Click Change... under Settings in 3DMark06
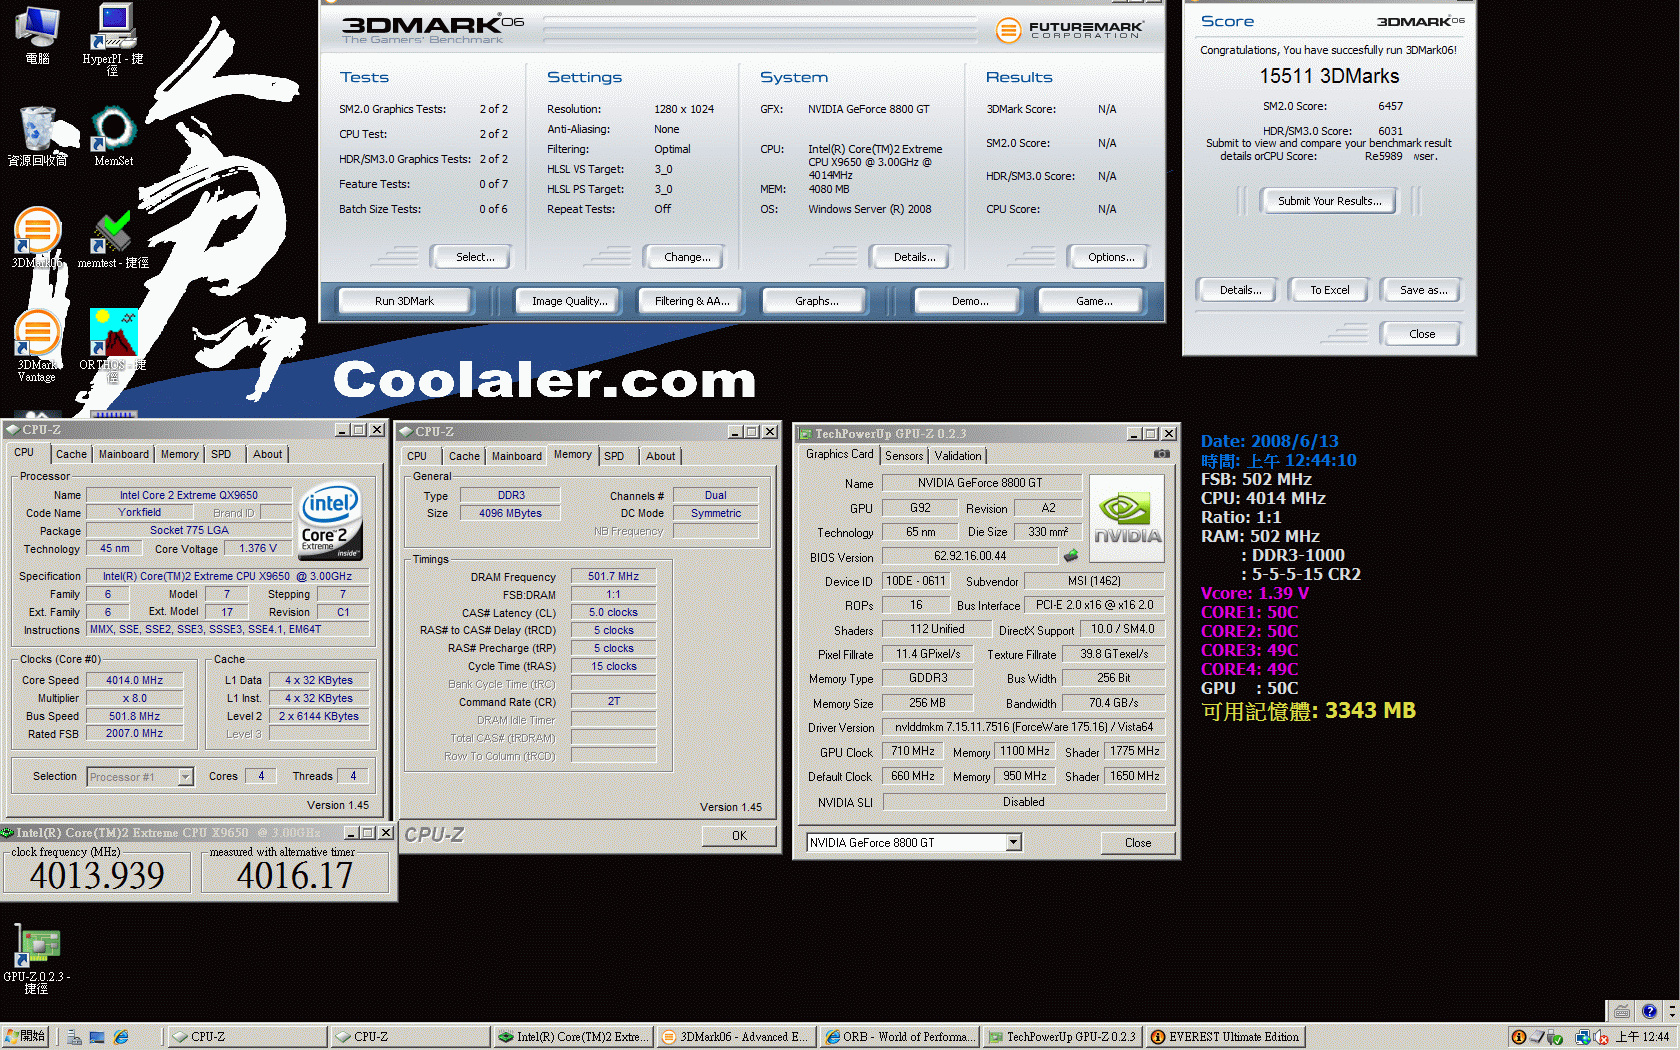 point(687,257)
